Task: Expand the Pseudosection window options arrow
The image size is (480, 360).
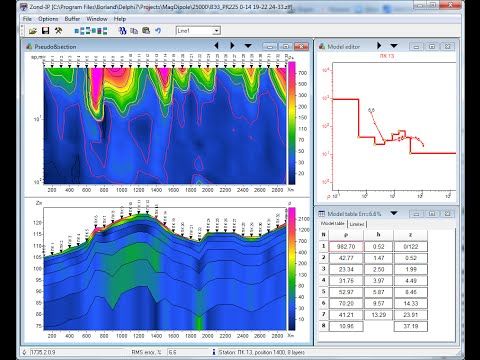Action: click(x=248, y=46)
